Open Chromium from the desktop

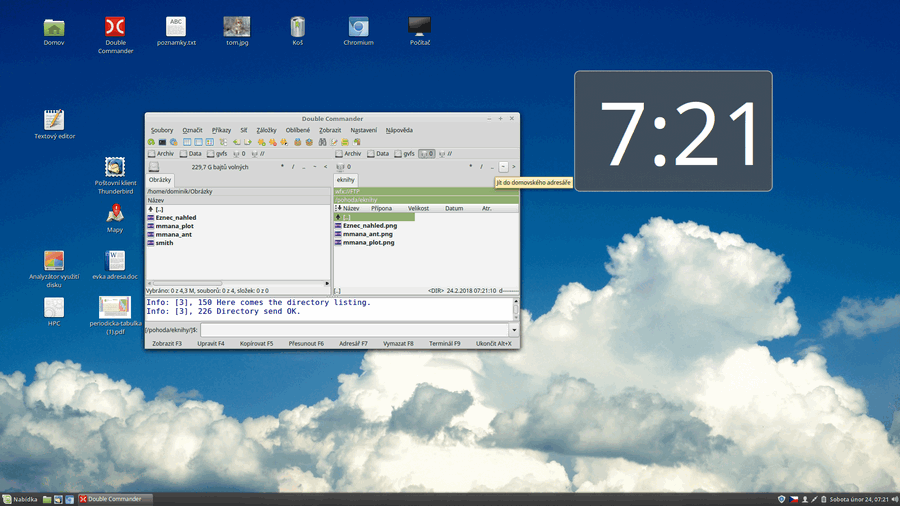358,27
